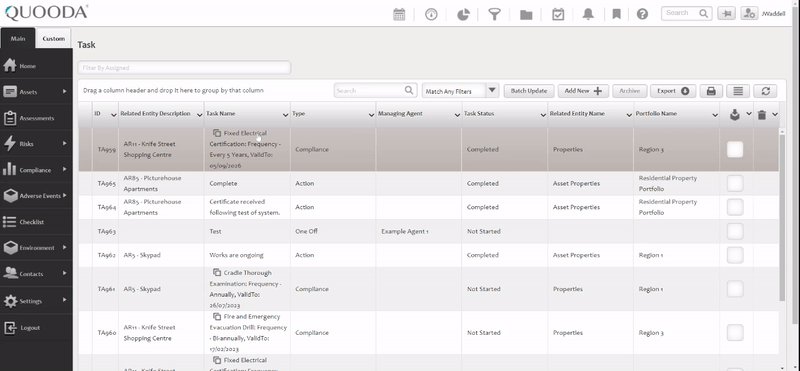800x371 pixels.
Task: Switch to the Main tab
Action: point(18,38)
